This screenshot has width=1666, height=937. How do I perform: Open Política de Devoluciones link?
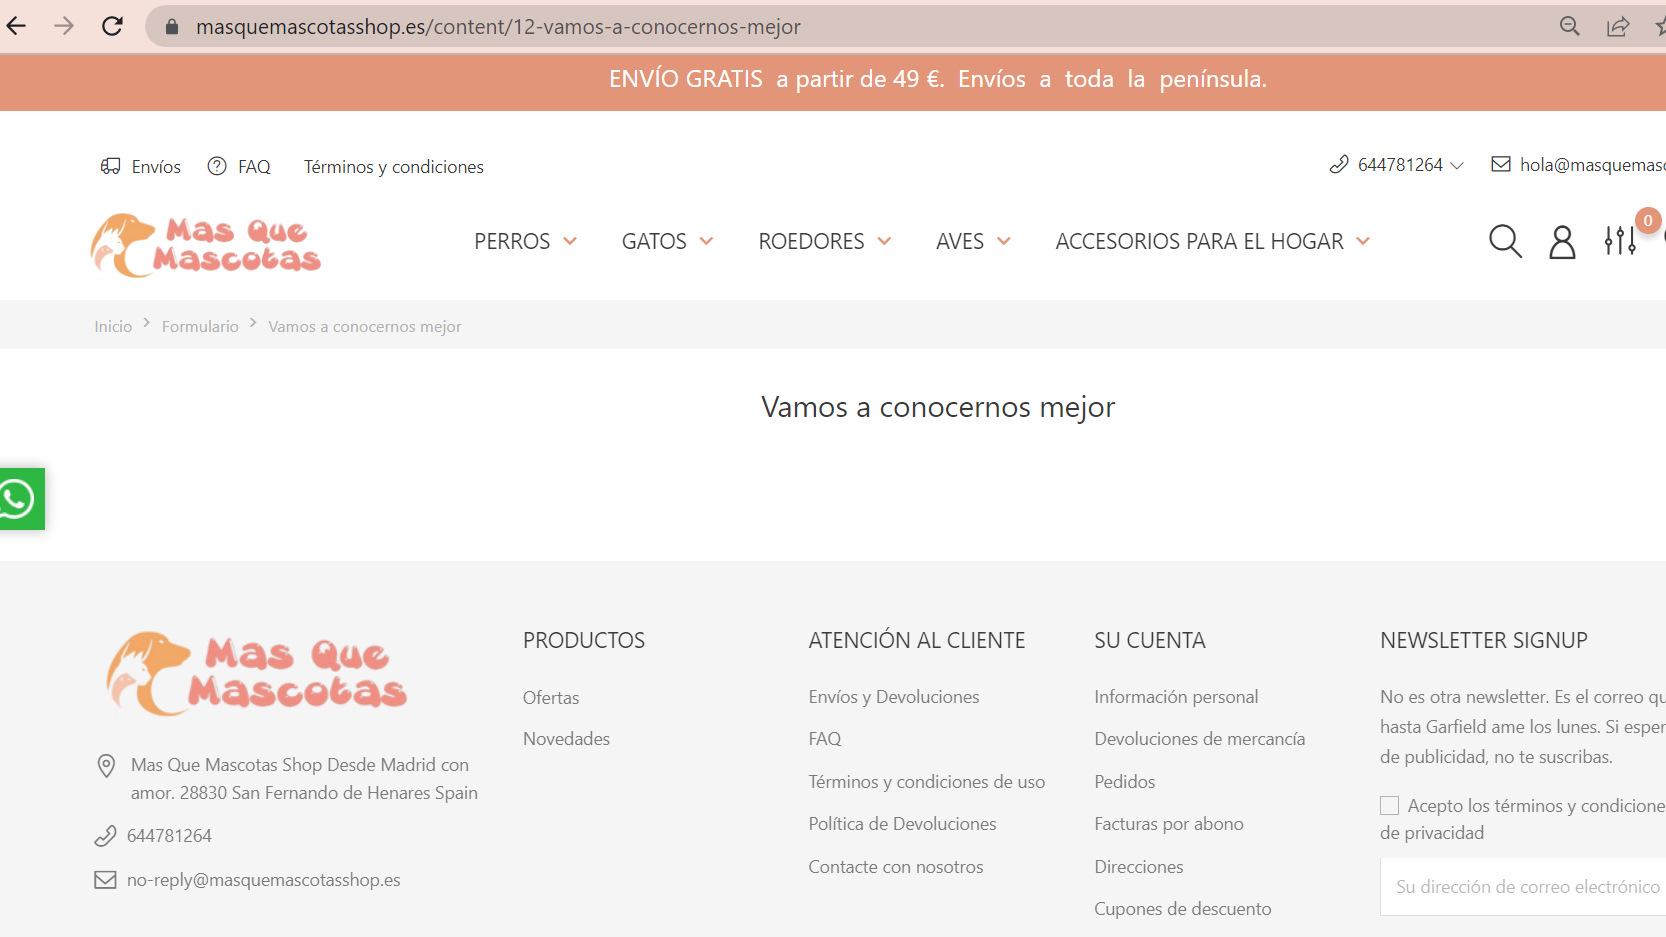[902, 824]
